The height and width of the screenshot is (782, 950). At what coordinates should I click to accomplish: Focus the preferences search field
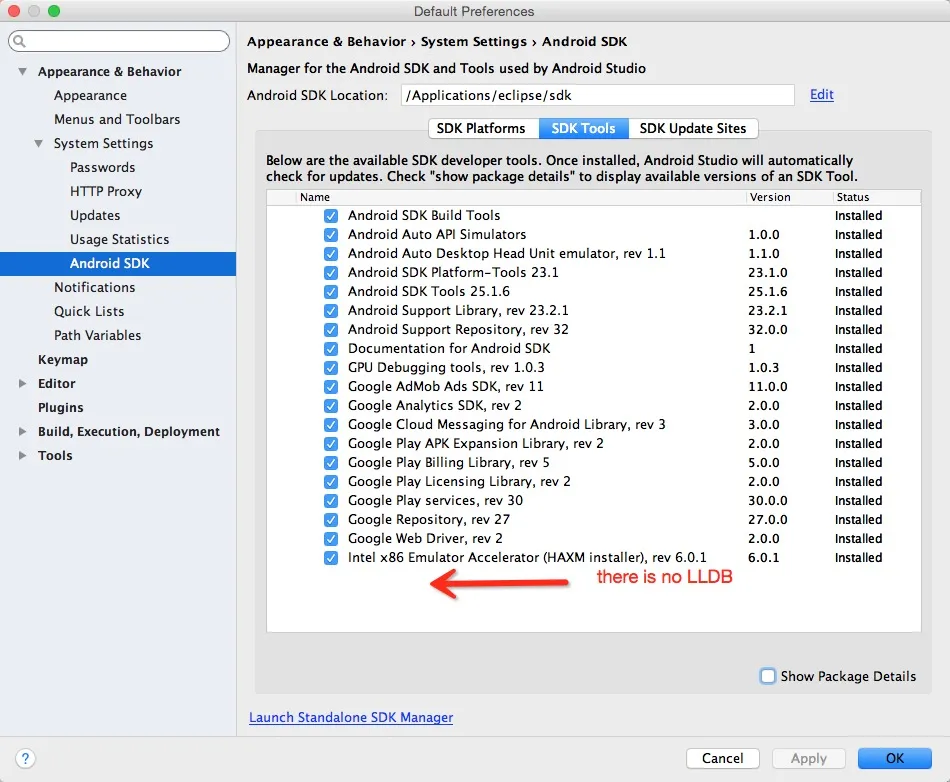[x=119, y=41]
